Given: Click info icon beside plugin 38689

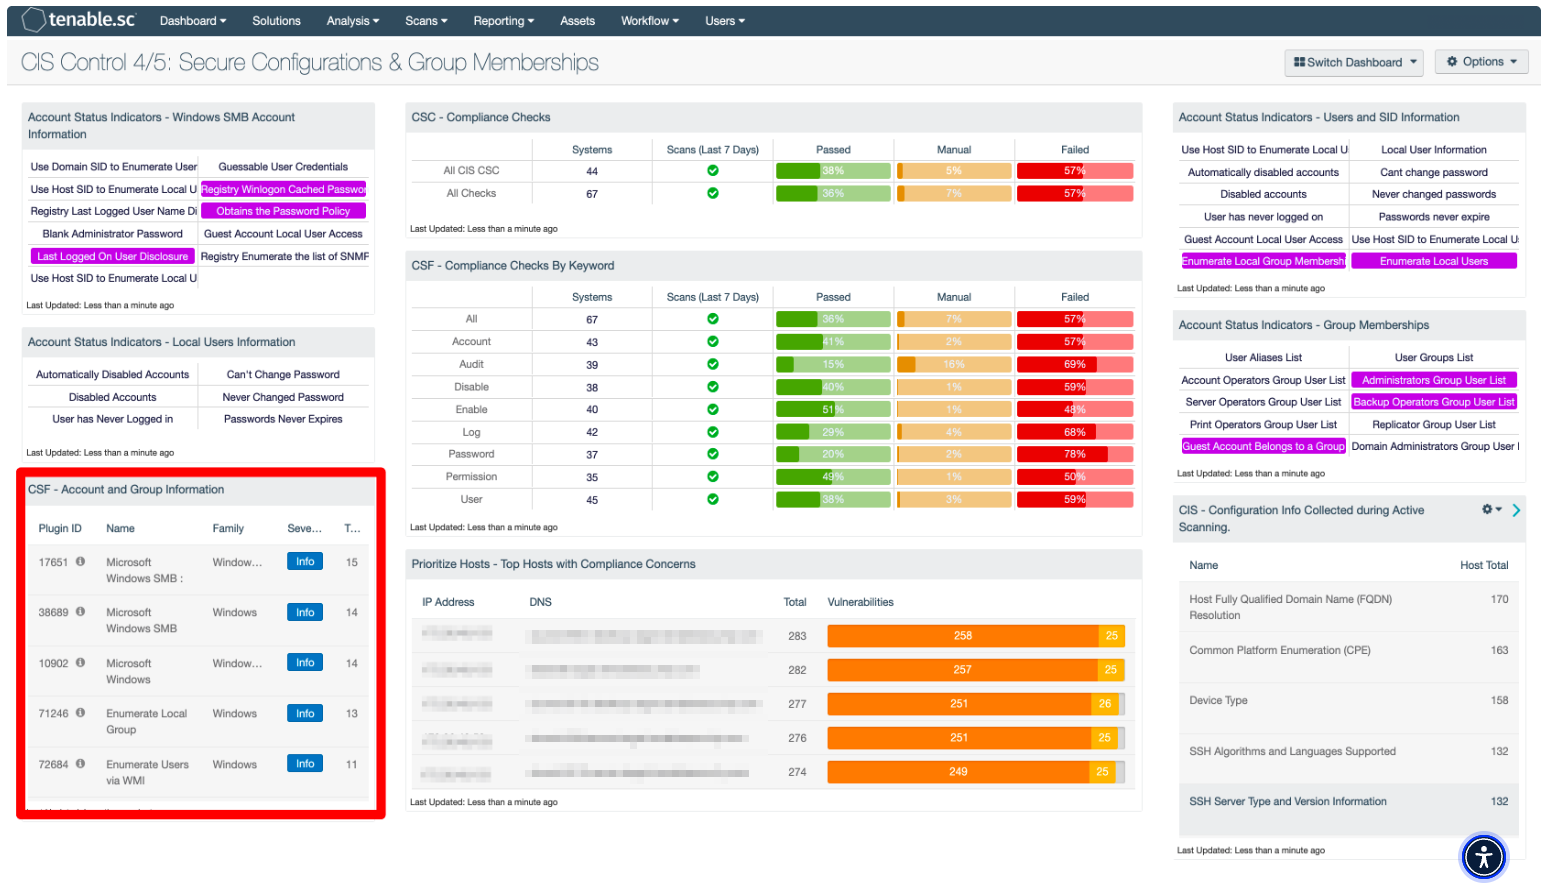Looking at the screenshot, I should [x=81, y=612].
